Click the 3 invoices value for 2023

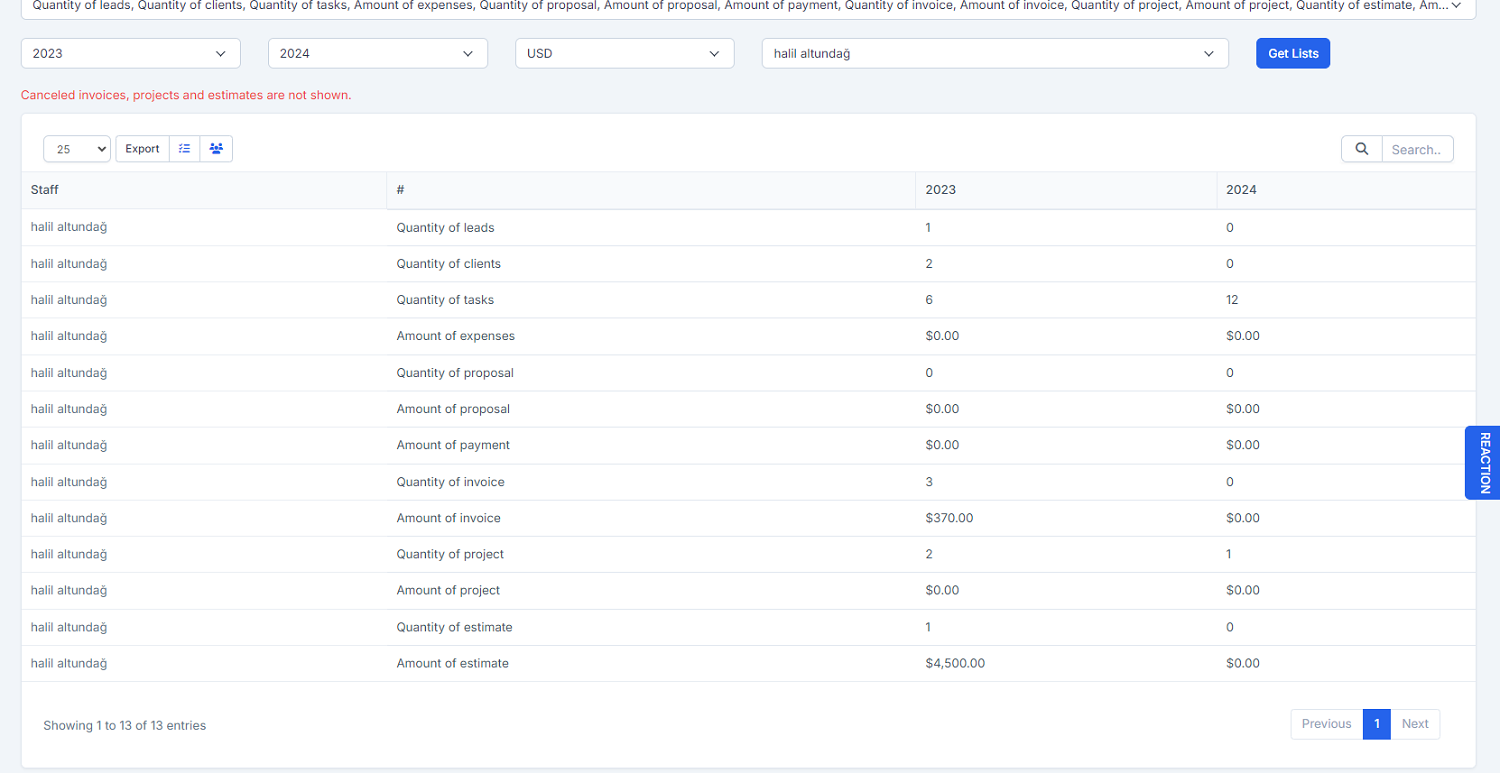[x=929, y=482]
